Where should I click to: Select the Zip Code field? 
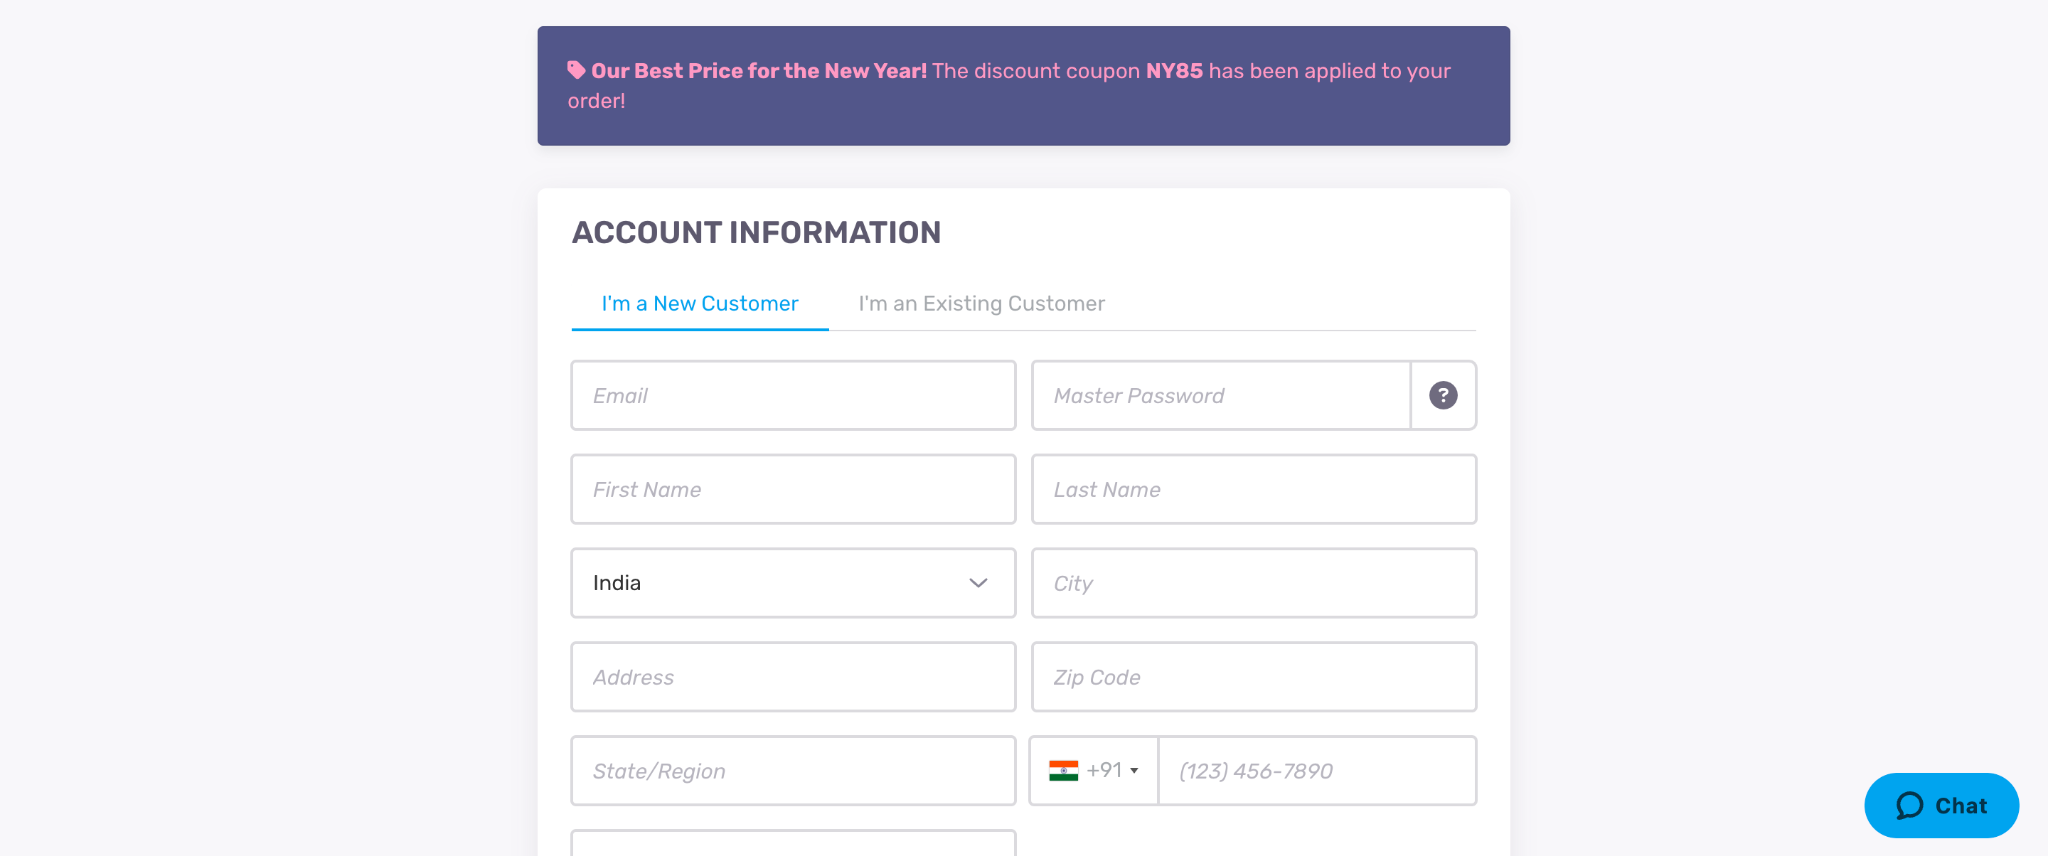coord(1253,677)
